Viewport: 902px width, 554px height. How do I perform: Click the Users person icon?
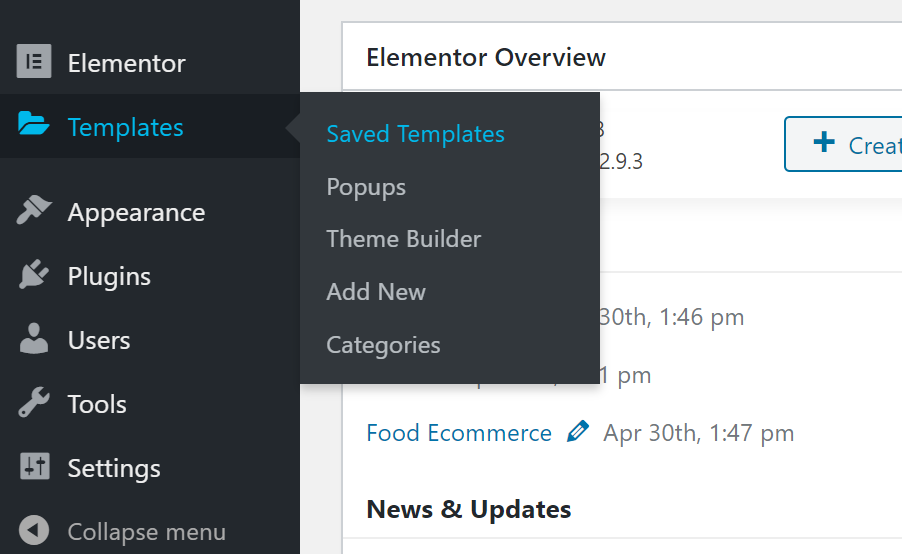[x=34, y=338]
